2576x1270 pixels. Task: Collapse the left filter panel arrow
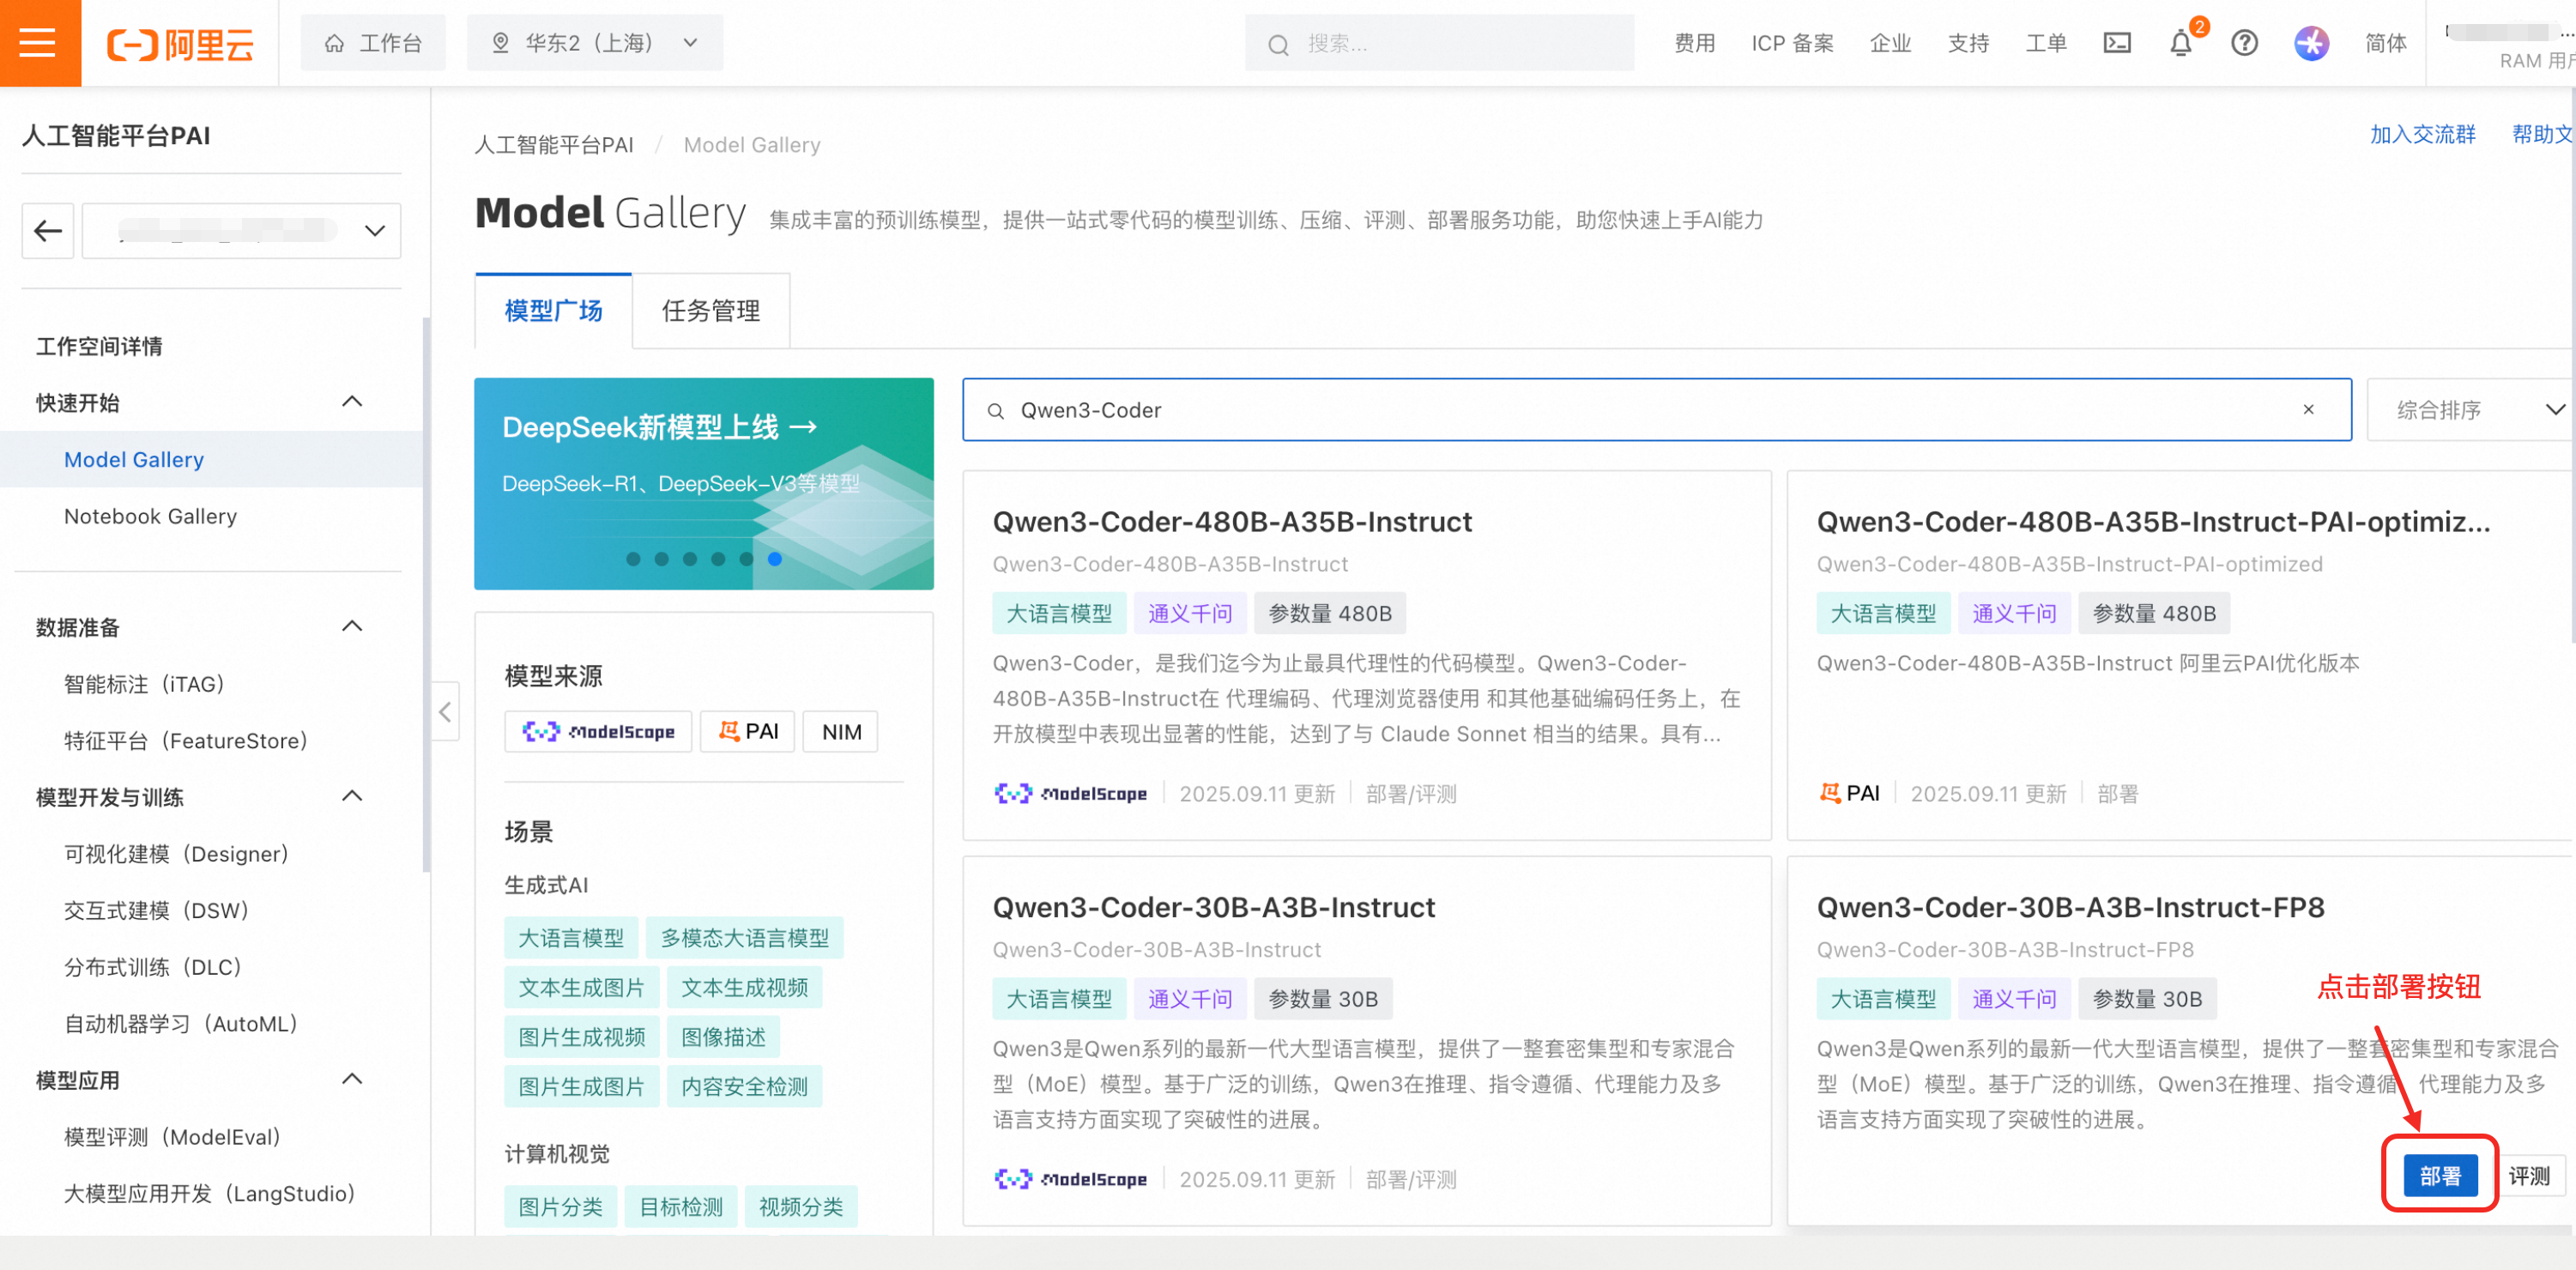click(x=445, y=711)
